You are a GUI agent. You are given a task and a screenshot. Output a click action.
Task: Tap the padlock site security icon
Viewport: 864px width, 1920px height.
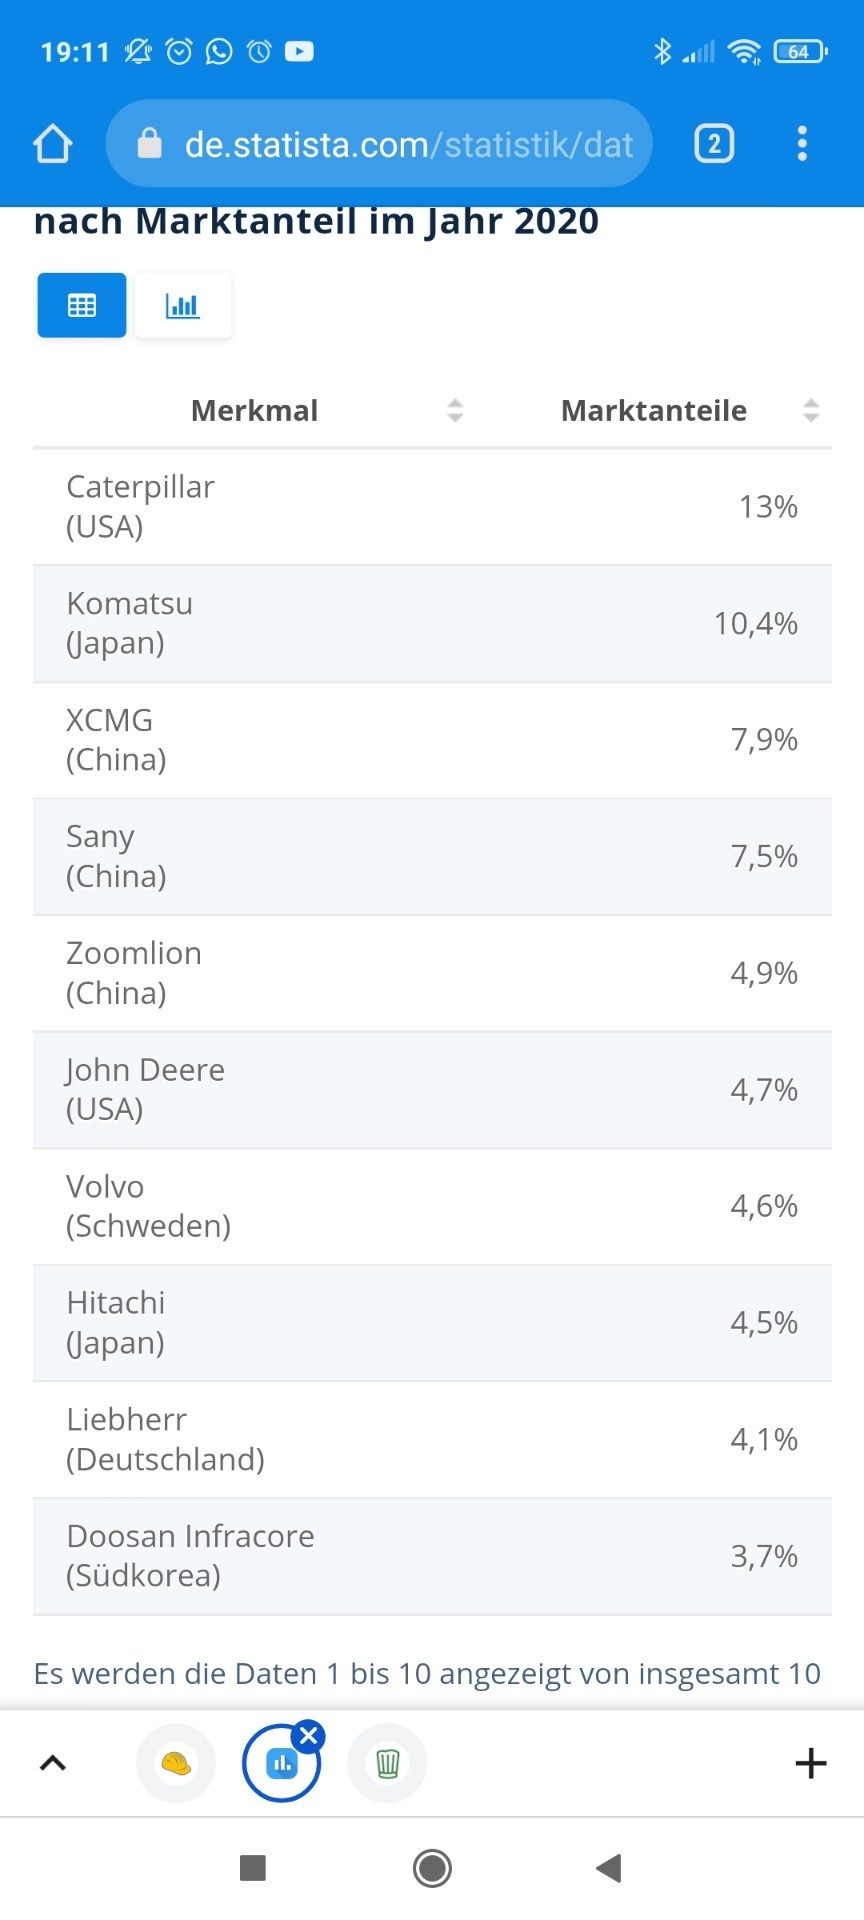[149, 144]
